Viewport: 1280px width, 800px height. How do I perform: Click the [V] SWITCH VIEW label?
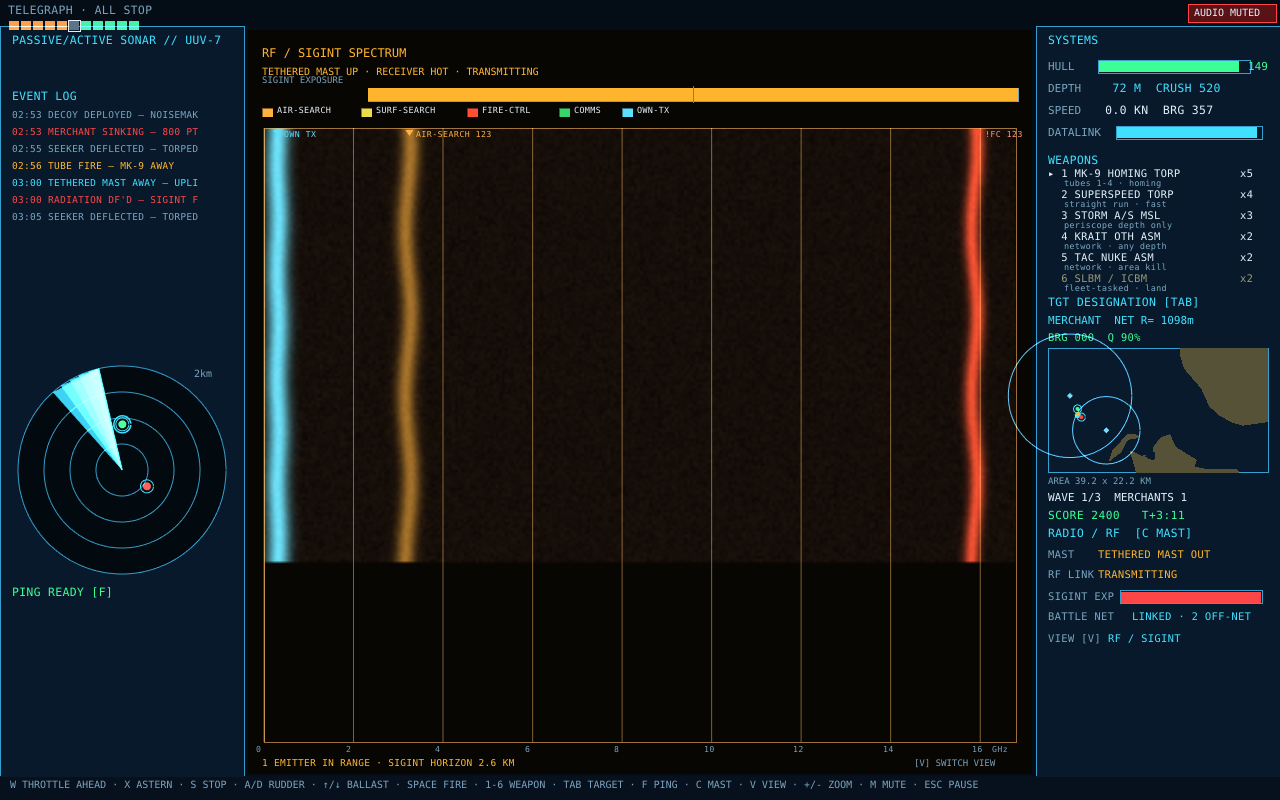coord(954,763)
